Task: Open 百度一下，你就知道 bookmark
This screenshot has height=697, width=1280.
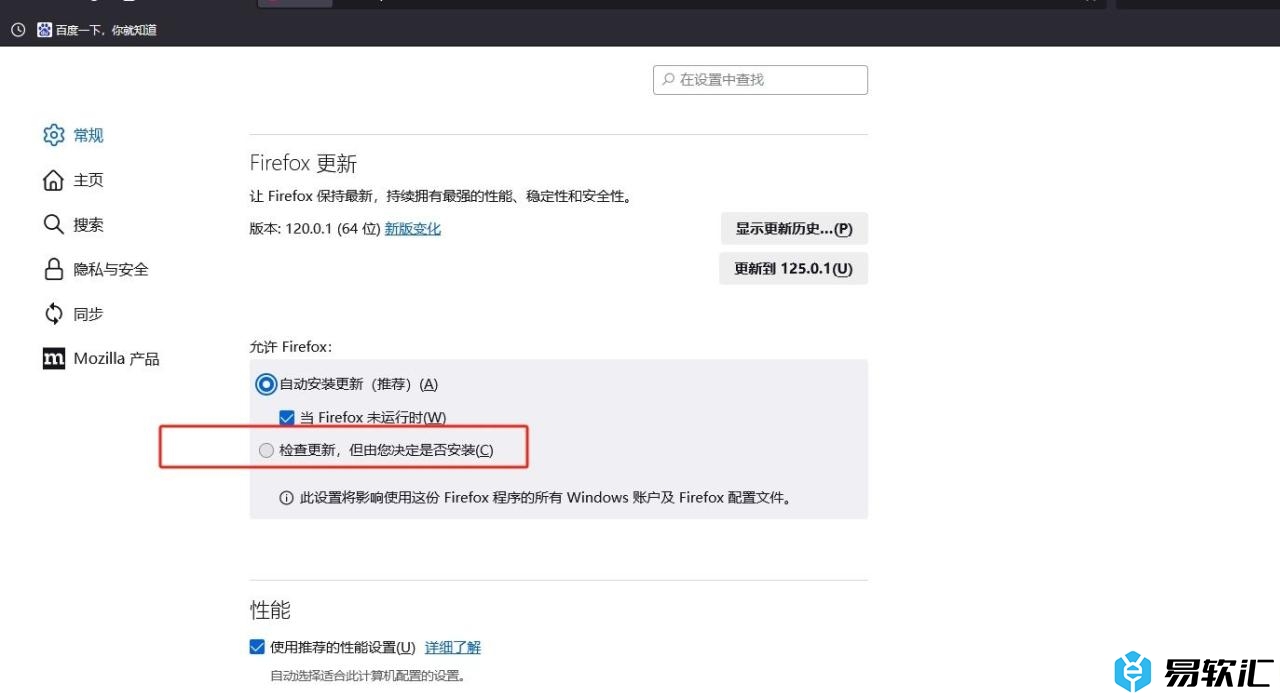Action: click(106, 30)
